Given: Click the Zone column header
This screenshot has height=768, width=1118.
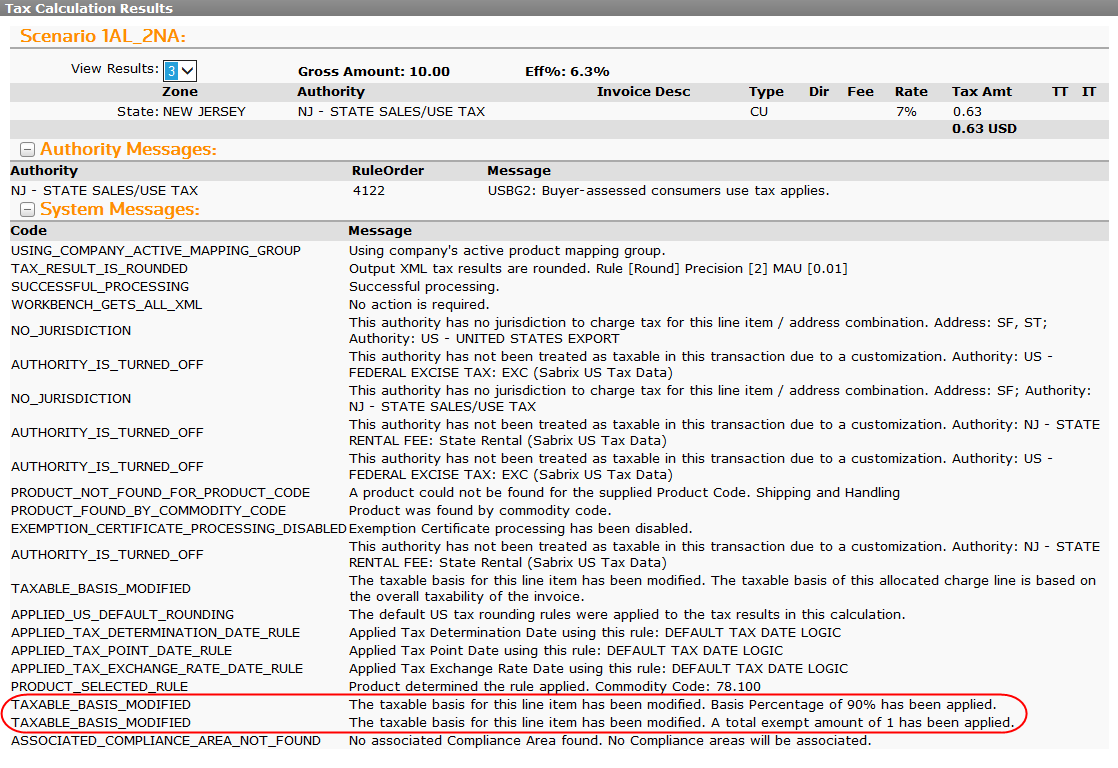Looking at the screenshot, I should [x=180, y=92].
